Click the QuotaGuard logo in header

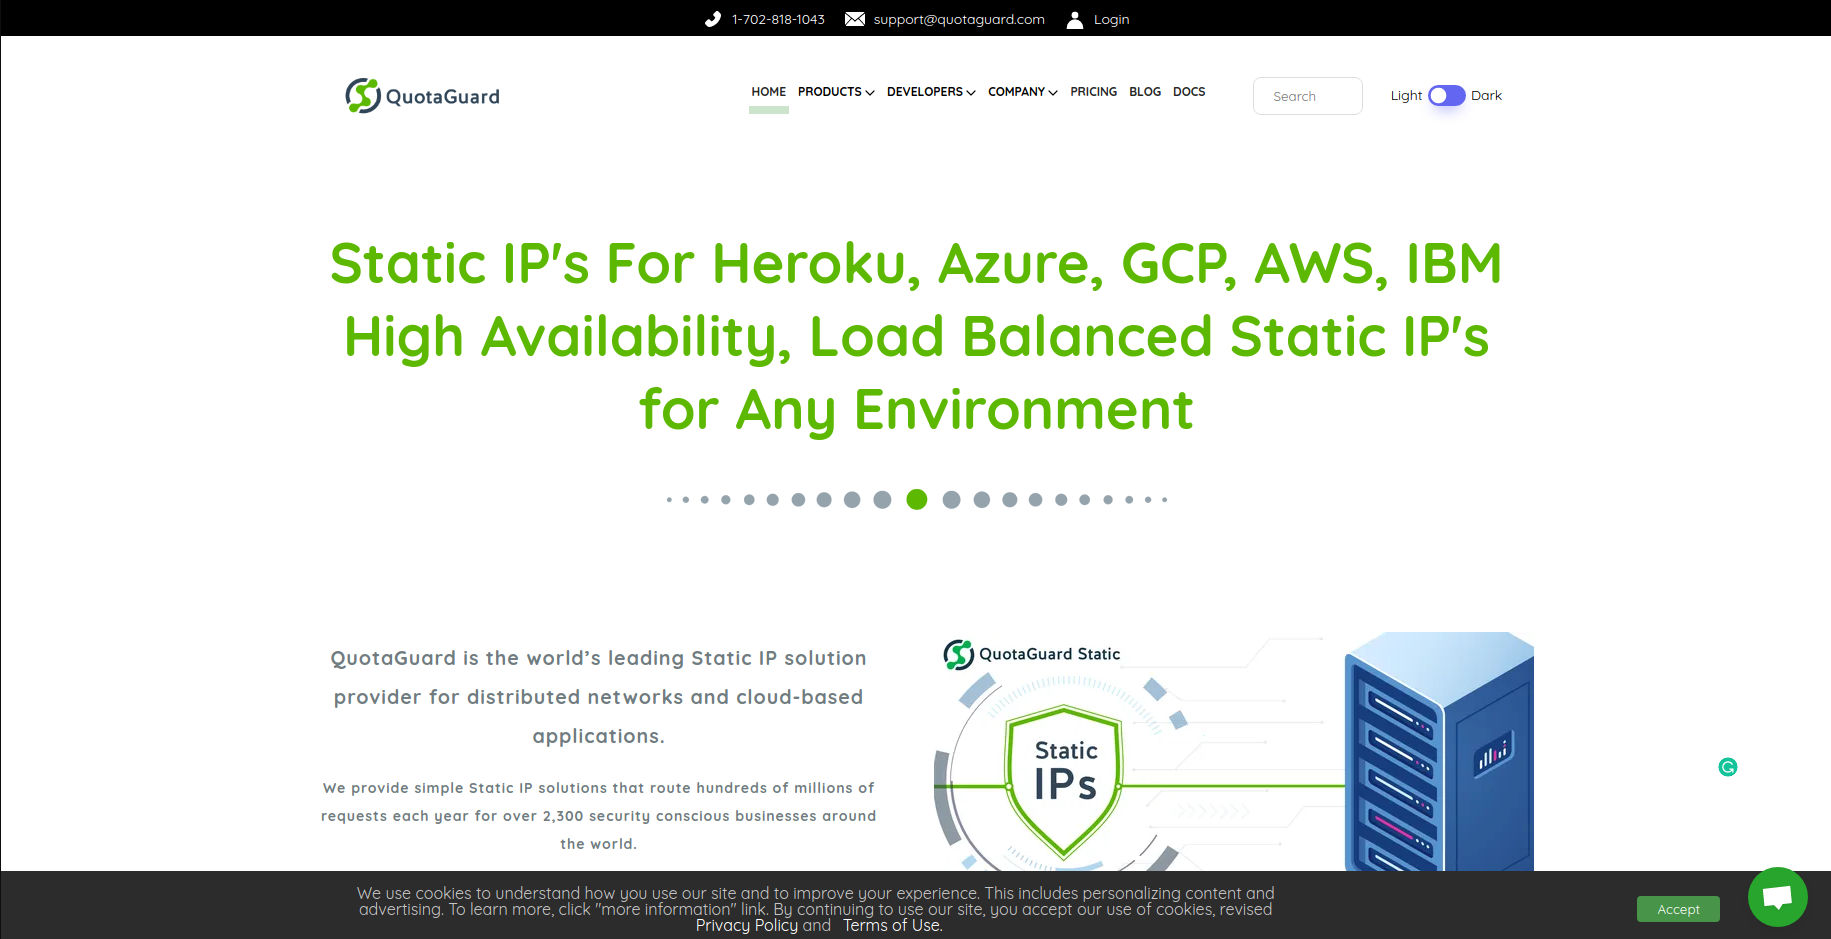coord(422,96)
